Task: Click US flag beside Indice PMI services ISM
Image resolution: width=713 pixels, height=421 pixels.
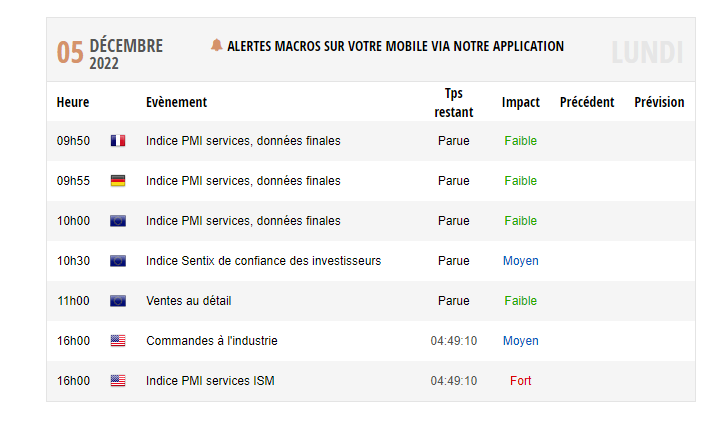Action: pos(118,381)
